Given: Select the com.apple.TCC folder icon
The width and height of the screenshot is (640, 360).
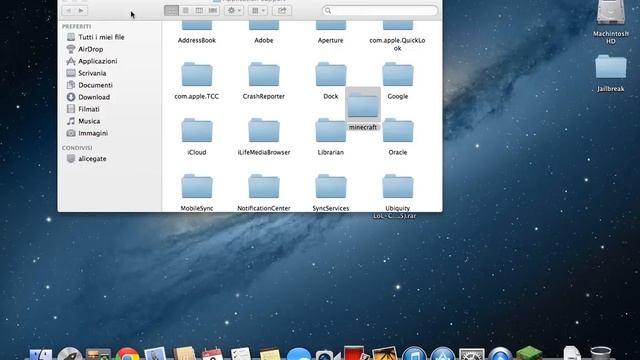Looking at the screenshot, I should tap(197, 75).
